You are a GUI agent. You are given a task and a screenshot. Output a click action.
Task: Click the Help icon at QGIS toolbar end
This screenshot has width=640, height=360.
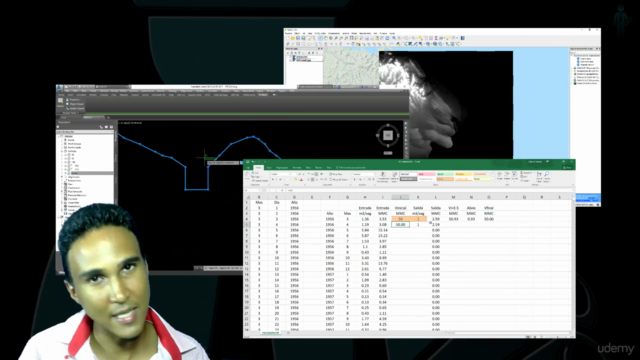pos(462,38)
